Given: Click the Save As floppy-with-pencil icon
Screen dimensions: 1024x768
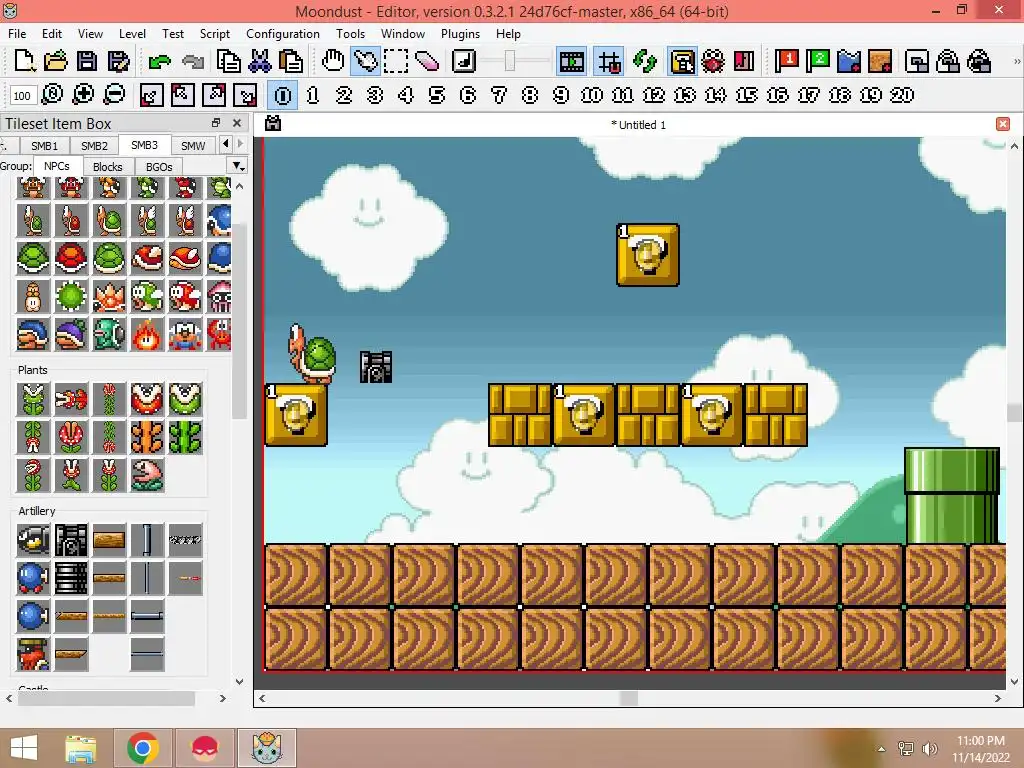Looking at the screenshot, I should tap(118, 61).
